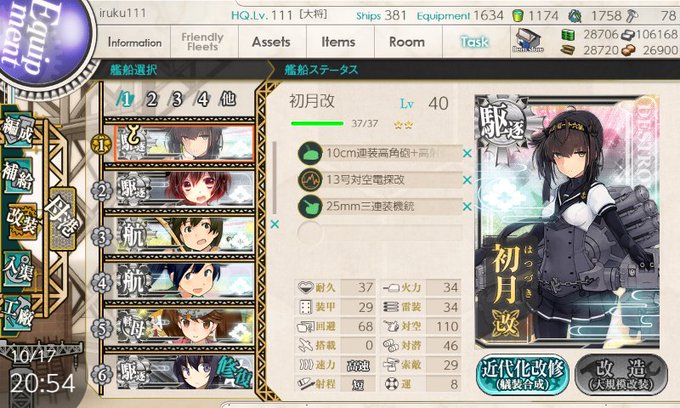Remove the 25mm triple machine gun
680x408 pixels.
coord(467,206)
